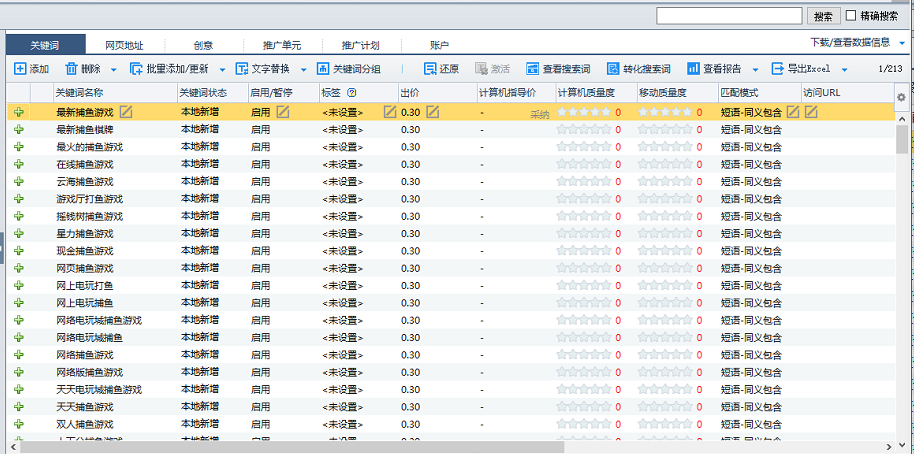This screenshot has height=454, width=914.
Task: Click the 关键词分组 keyword grouping icon
Action: coord(323,69)
